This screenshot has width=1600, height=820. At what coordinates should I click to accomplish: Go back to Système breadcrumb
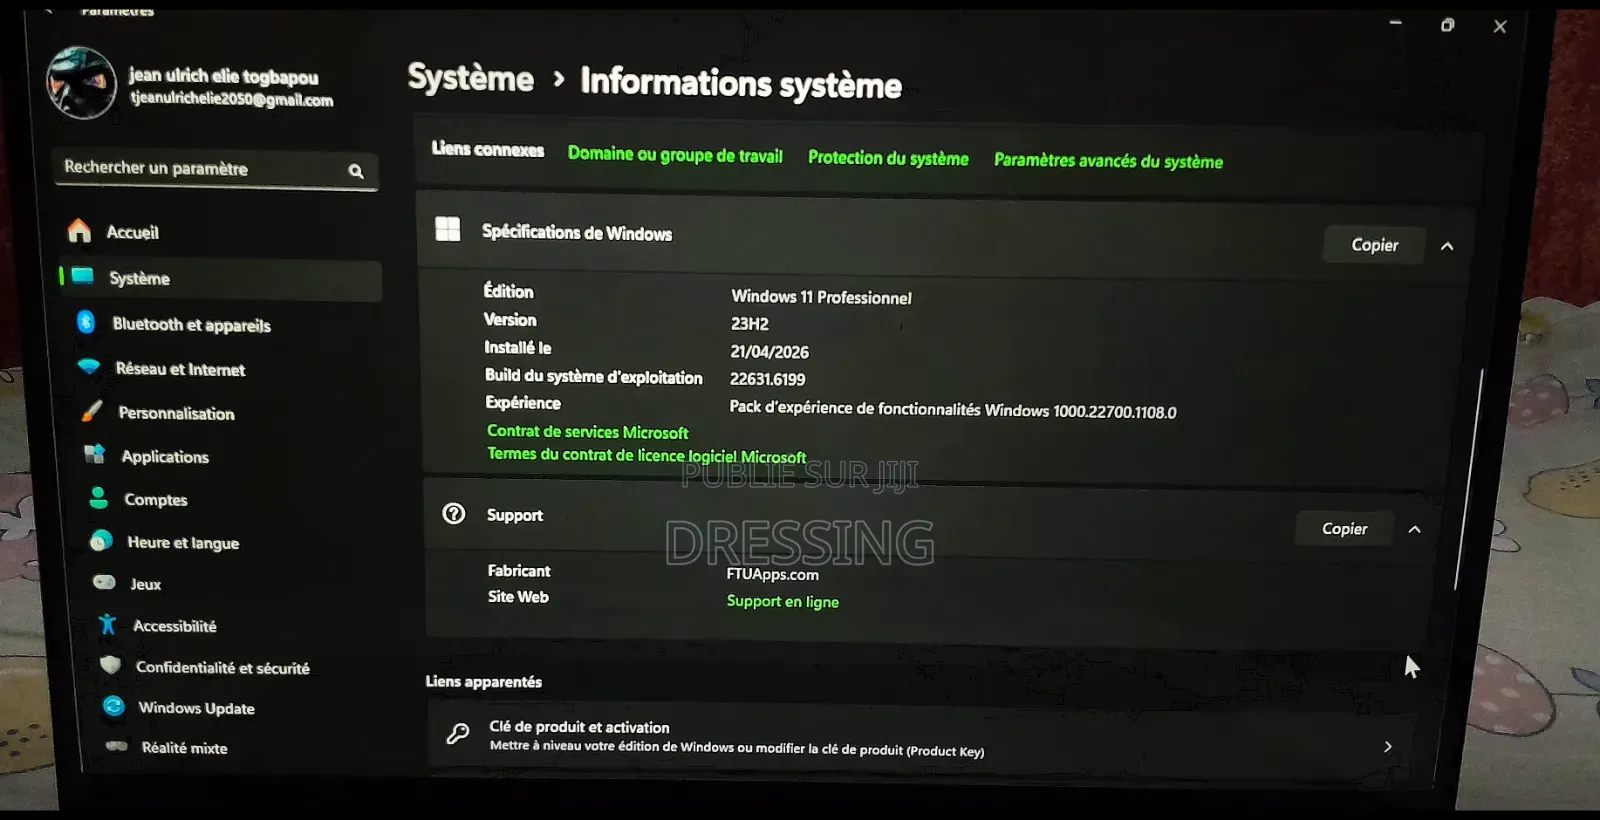point(471,78)
